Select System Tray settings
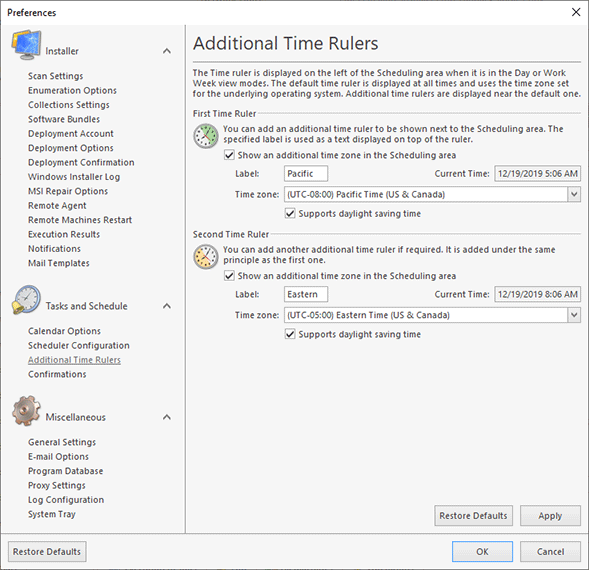The width and height of the screenshot is (589, 570). (x=52, y=514)
